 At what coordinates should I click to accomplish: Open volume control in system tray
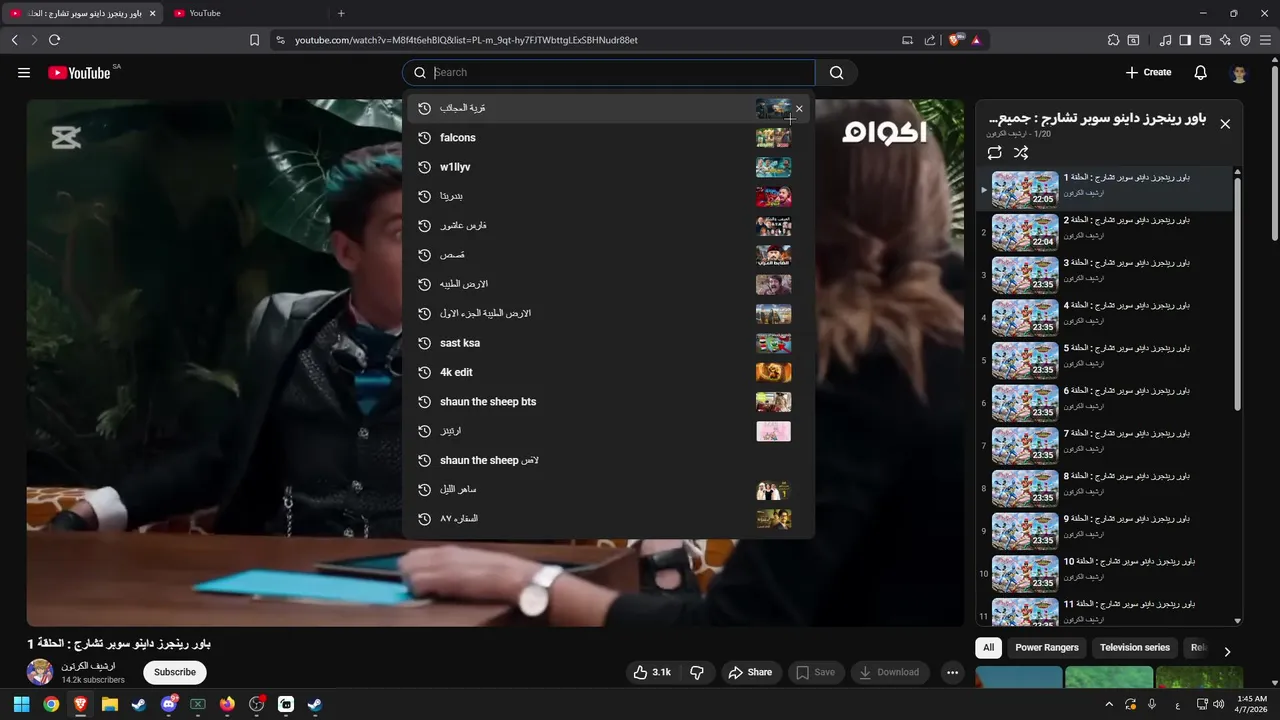(1219, 704)
